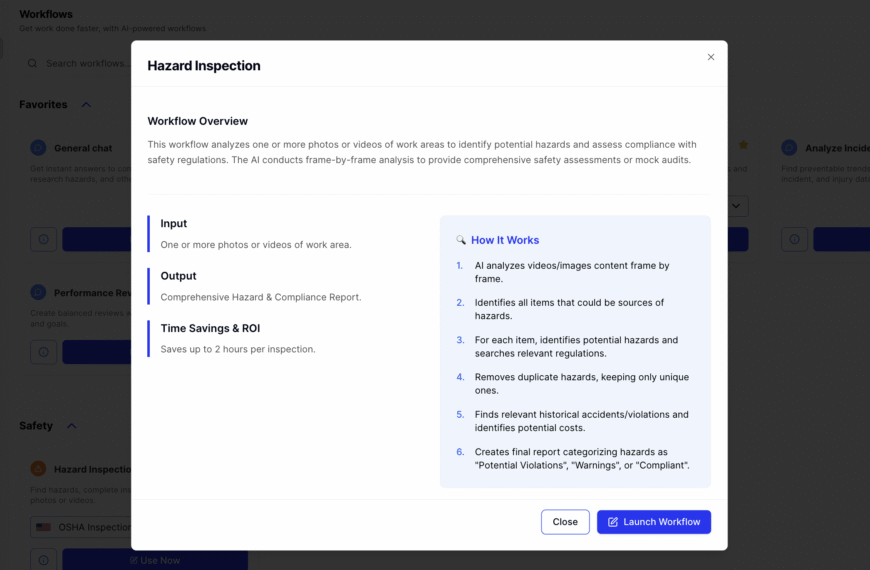The width and height of the screenshot is (870, 570).
Task: Click the Input section heading
Action: click(x=174, y=223)
